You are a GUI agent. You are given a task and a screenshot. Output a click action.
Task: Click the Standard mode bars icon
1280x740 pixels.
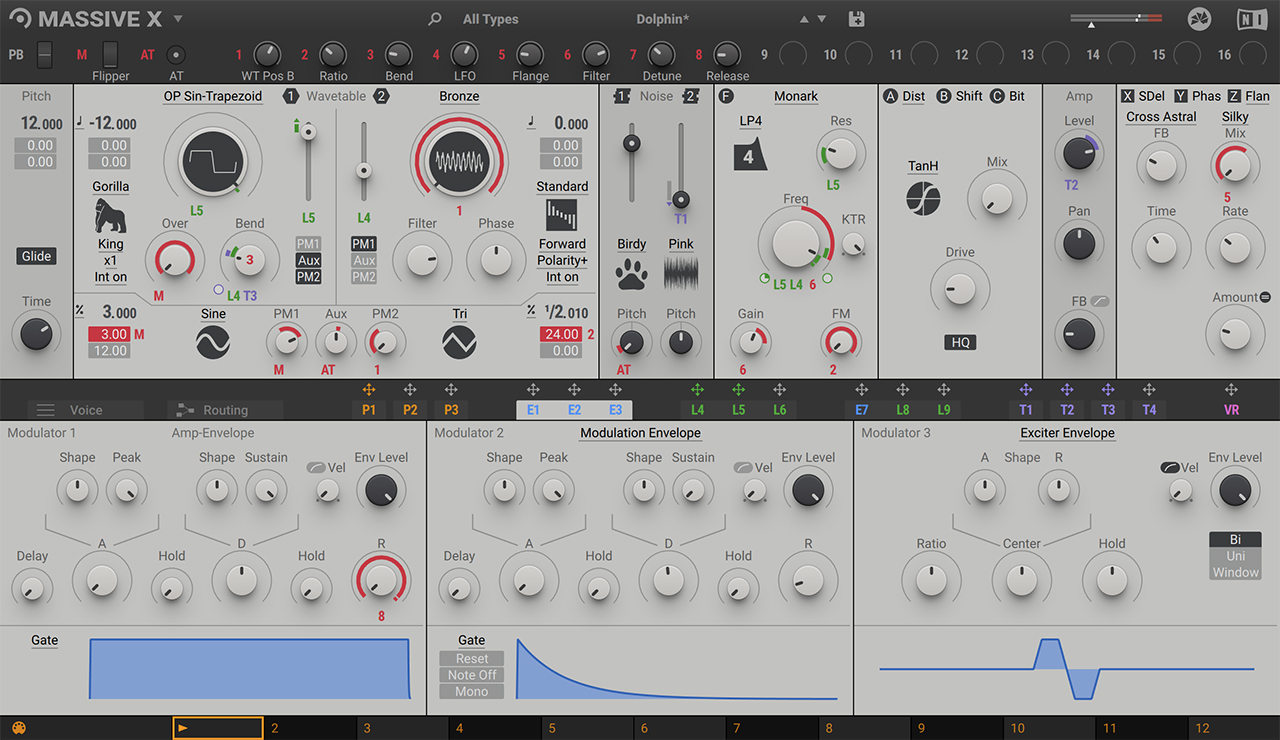(562, 216)
